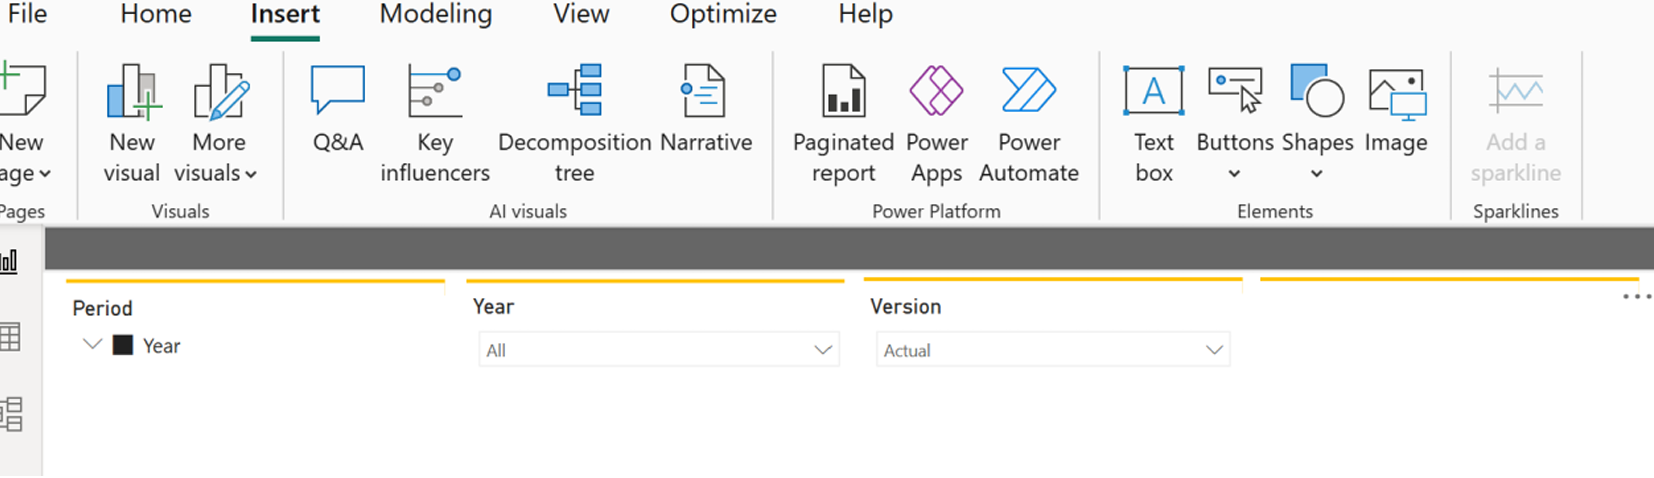The image size is (1654, 478).
Task: Click the Period slicer title
Action: 102,308
